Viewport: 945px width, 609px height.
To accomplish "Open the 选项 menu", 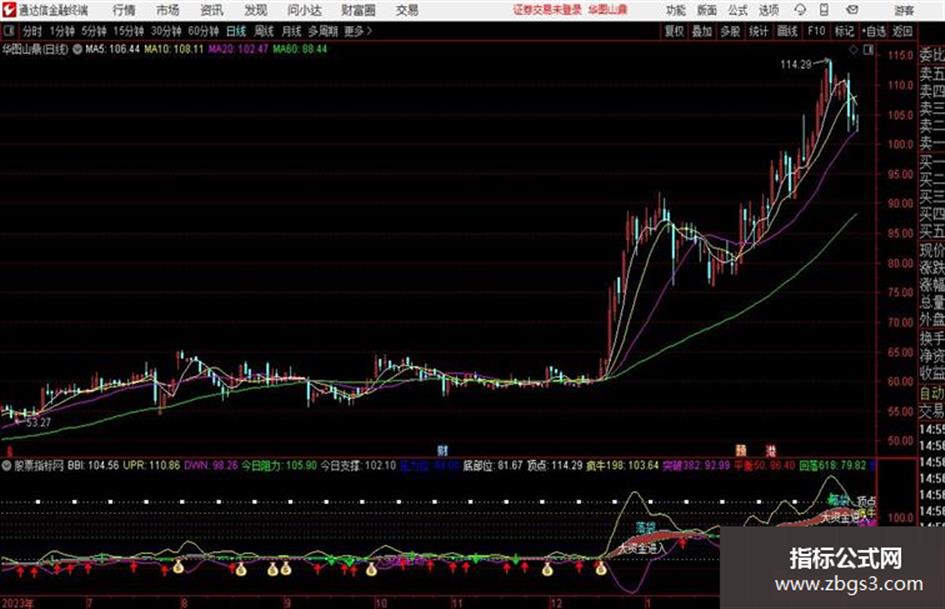I will click(768, 10).
